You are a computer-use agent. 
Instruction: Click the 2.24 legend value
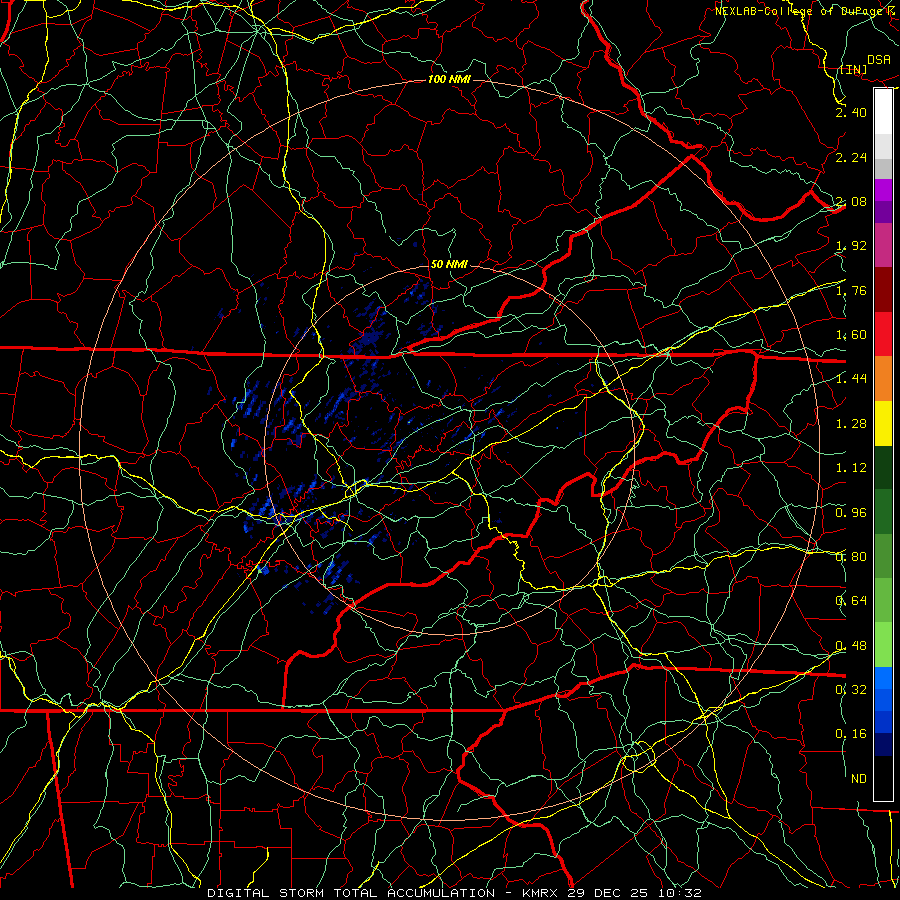point(851,157)
